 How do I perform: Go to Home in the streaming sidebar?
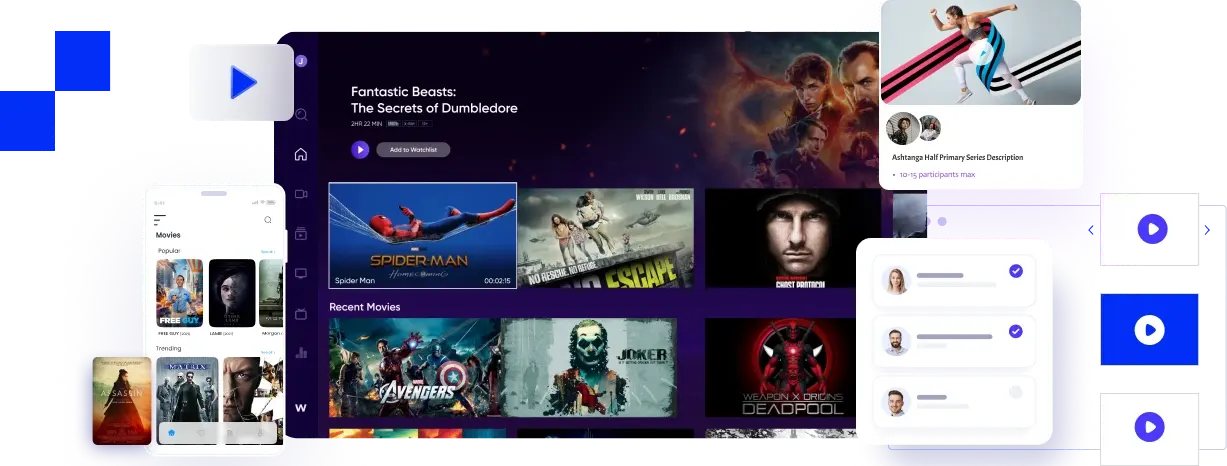point(301,154)
